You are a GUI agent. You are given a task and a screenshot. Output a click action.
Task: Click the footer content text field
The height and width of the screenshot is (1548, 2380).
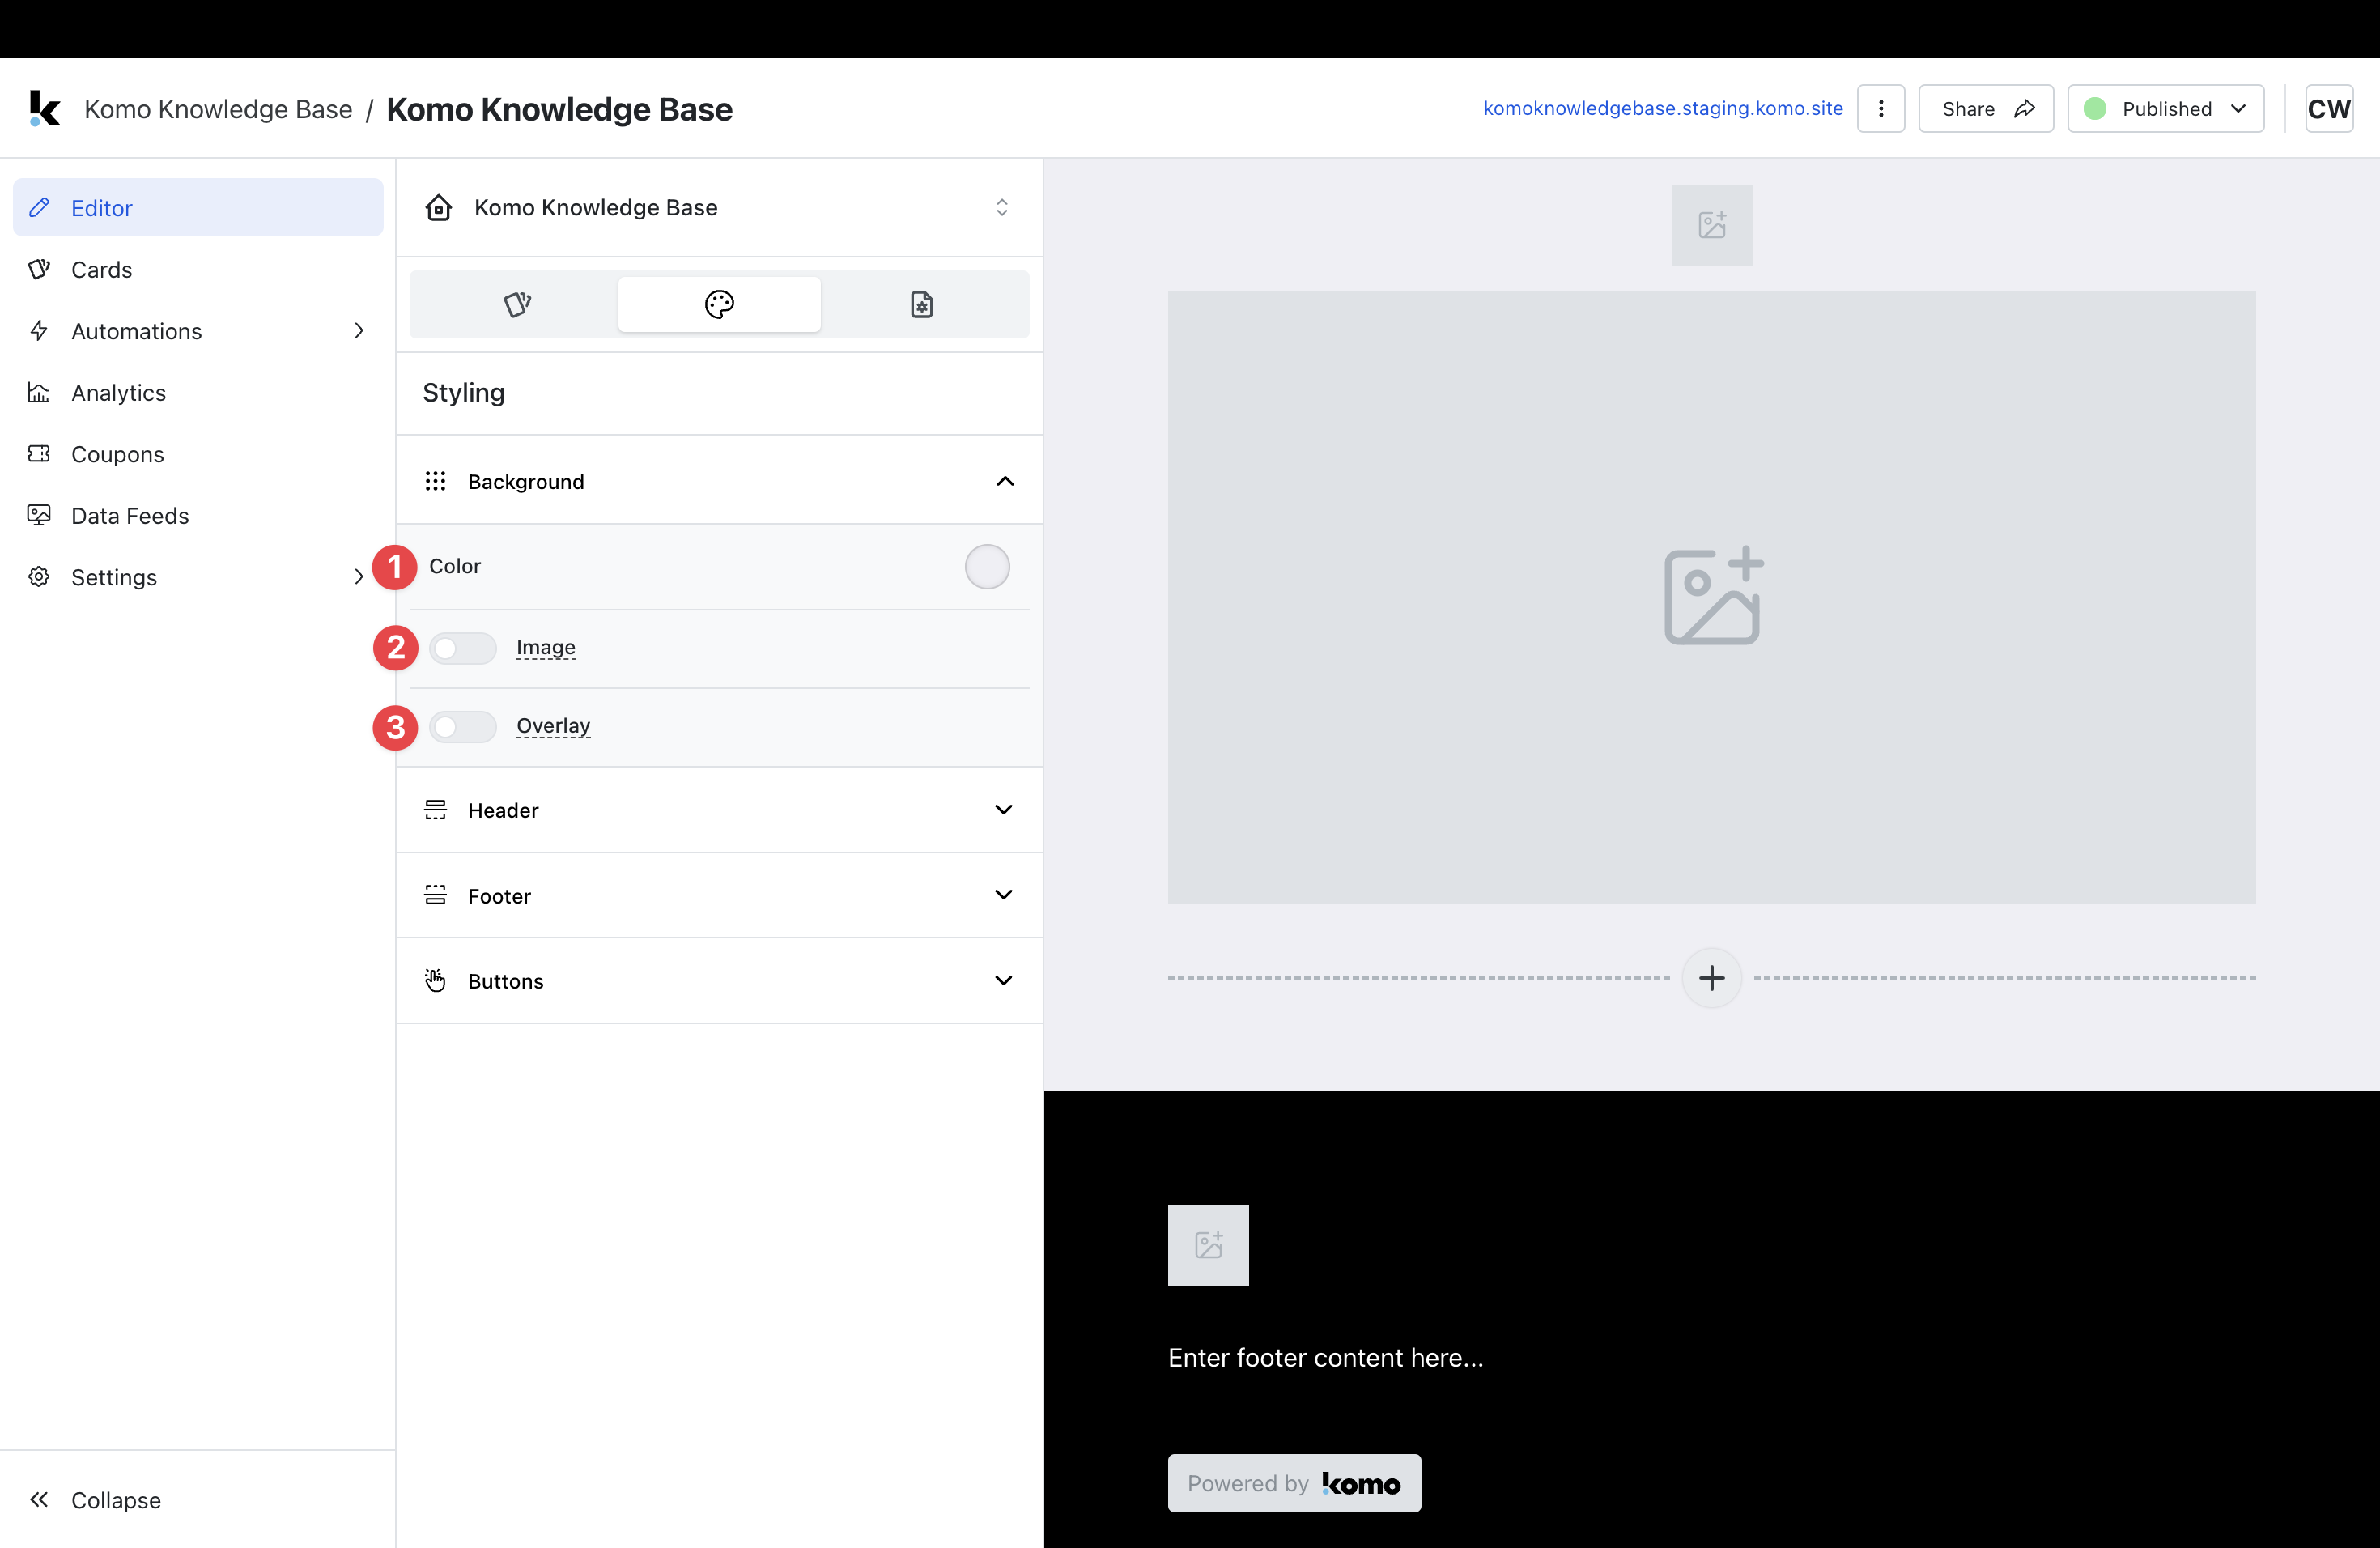[1325, 1358]
